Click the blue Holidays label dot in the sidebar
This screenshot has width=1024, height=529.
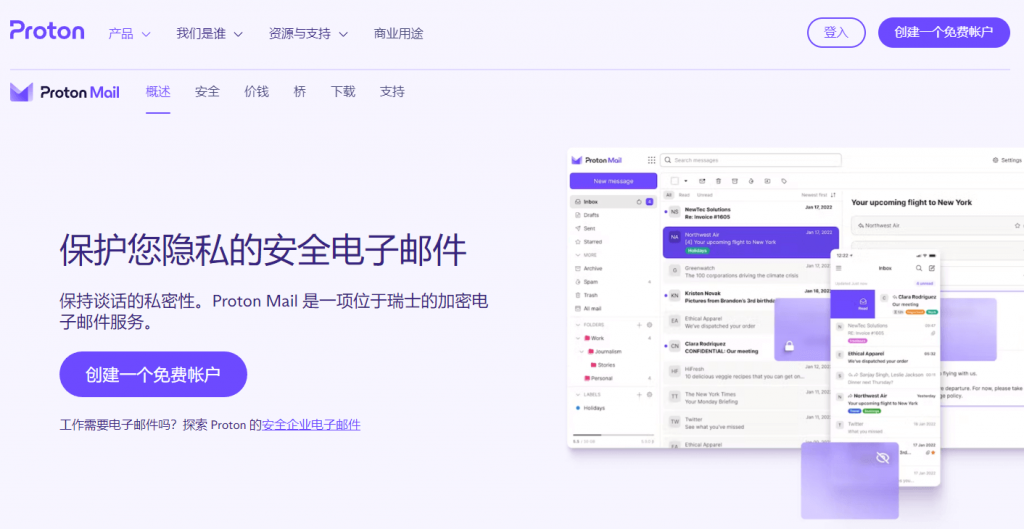578,408
